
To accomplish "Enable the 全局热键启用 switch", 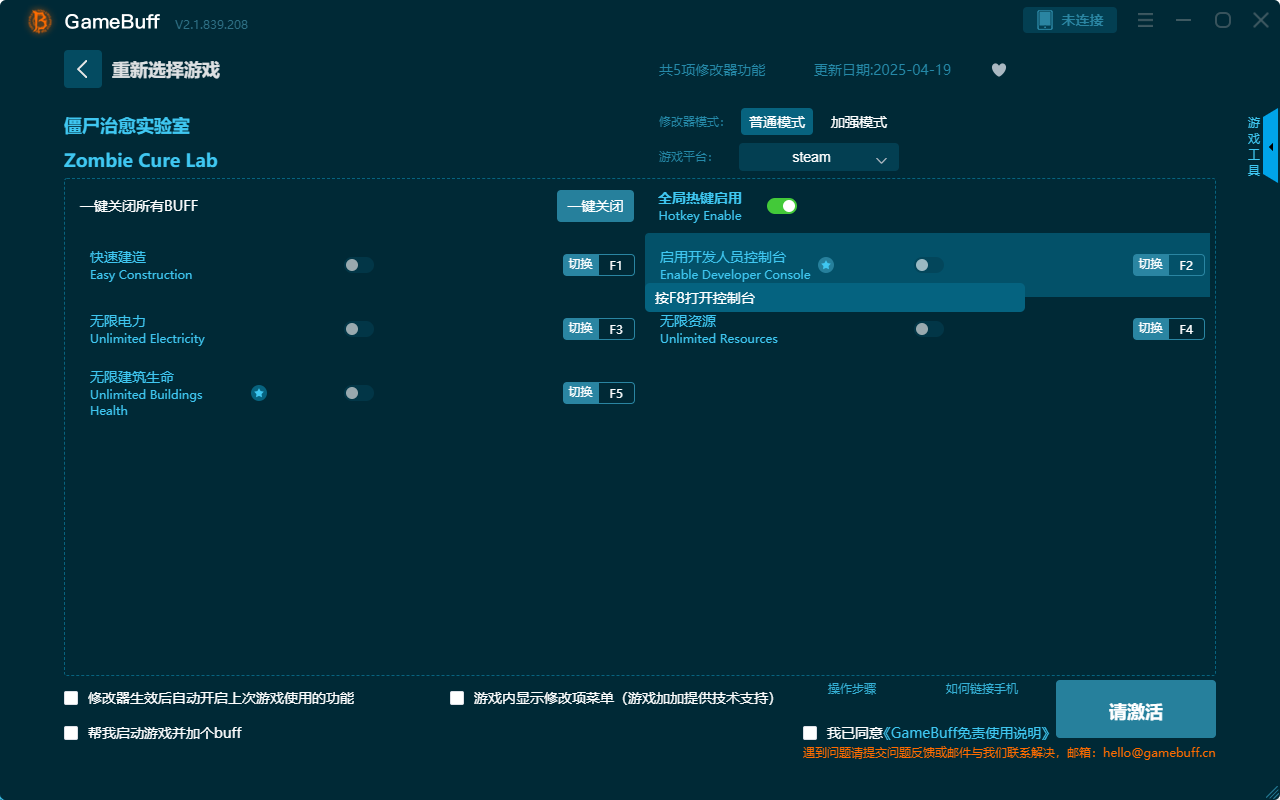I will (x=782, y=205).
